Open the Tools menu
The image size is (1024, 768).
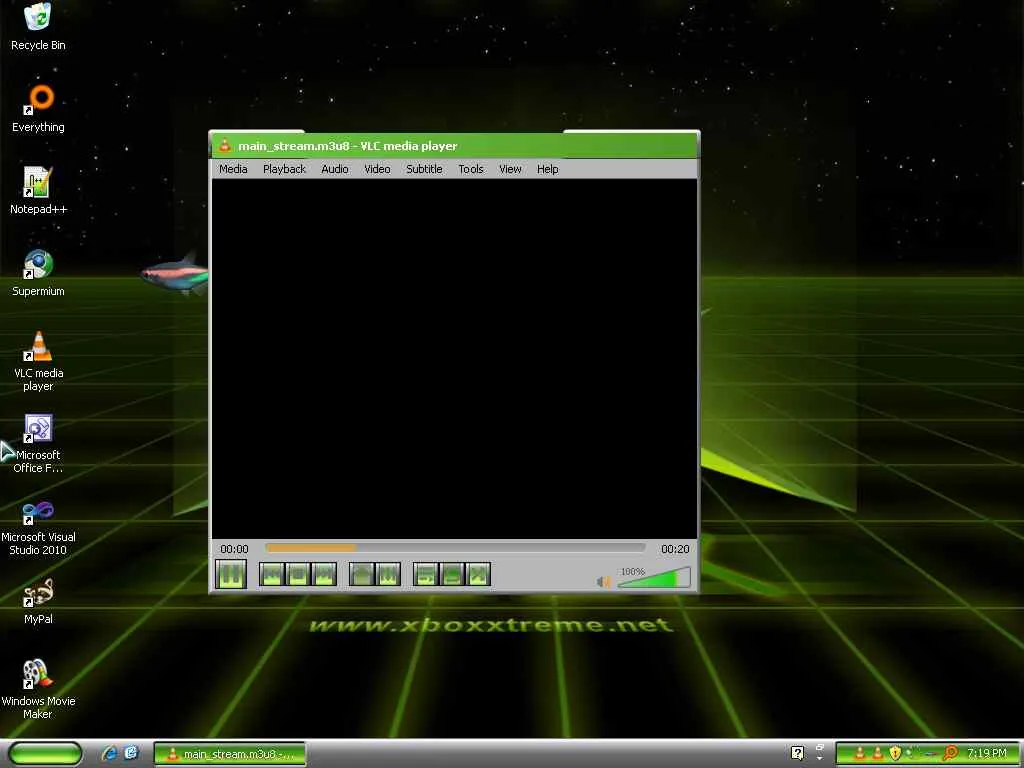(x=471, y=169)
